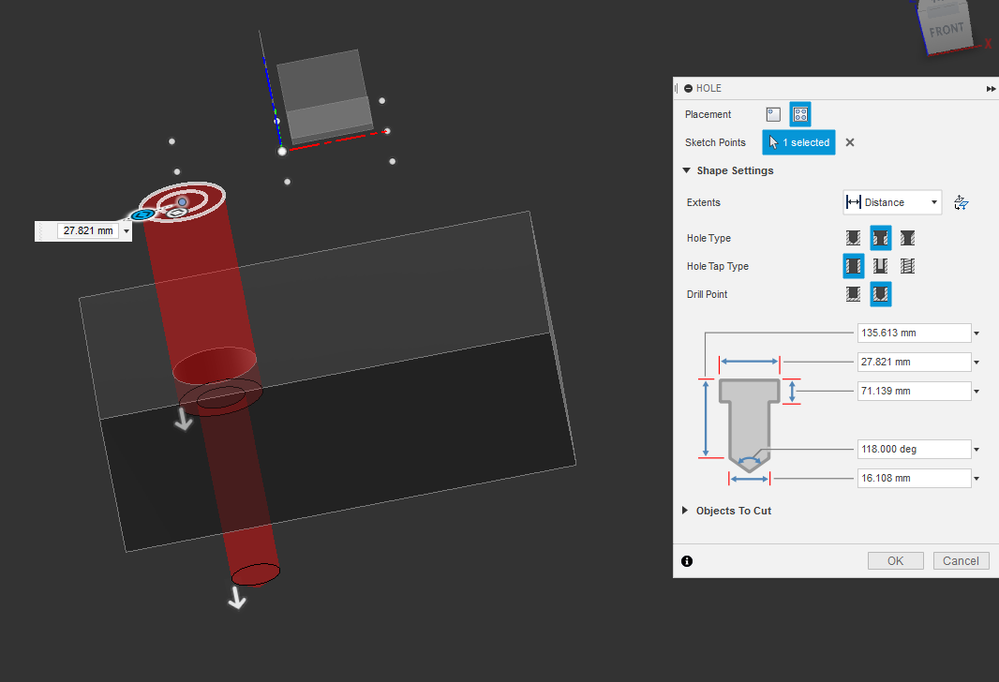Set drill point to angled
The image size is (999, 682).
coord(880,294)
